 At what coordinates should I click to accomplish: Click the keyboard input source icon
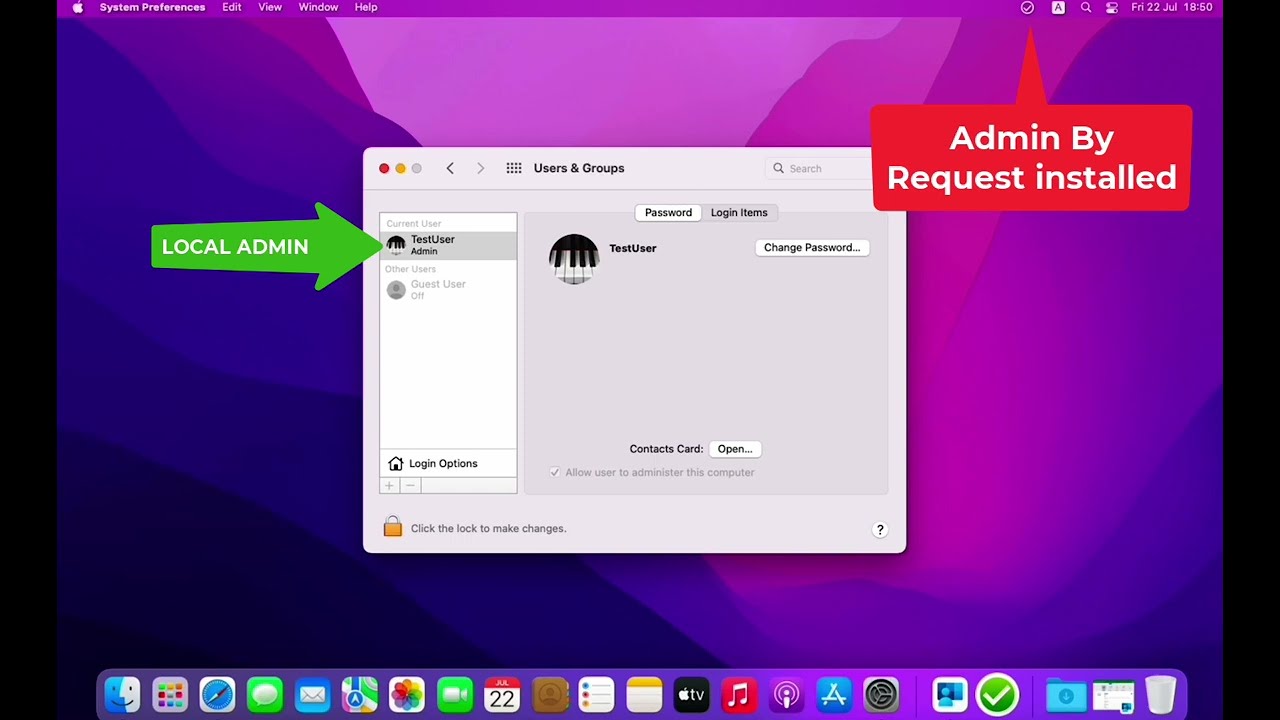pos(1058,7)
